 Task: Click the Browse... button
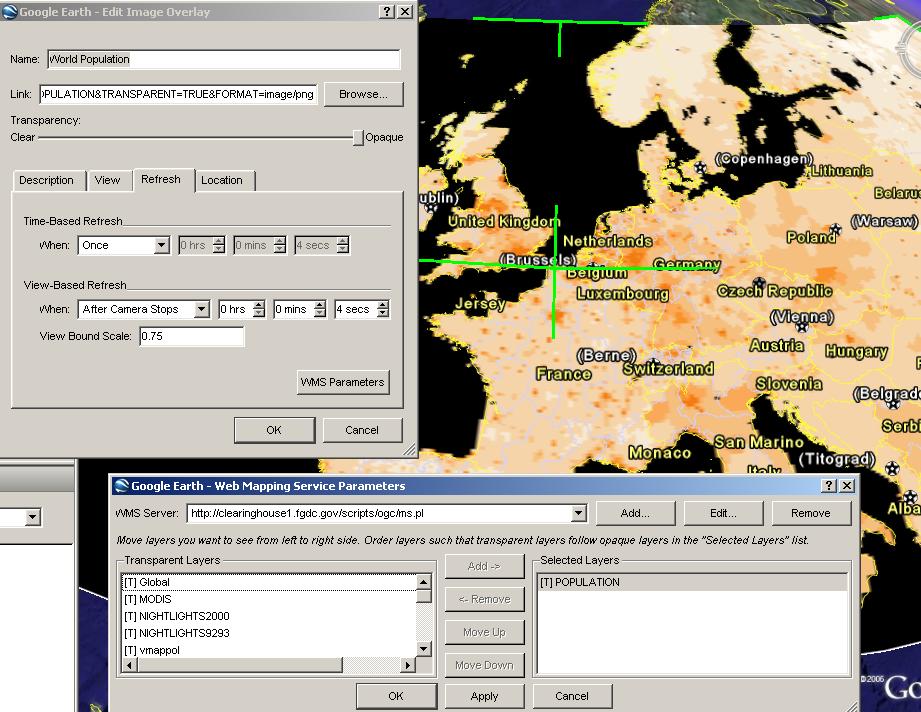363,95
